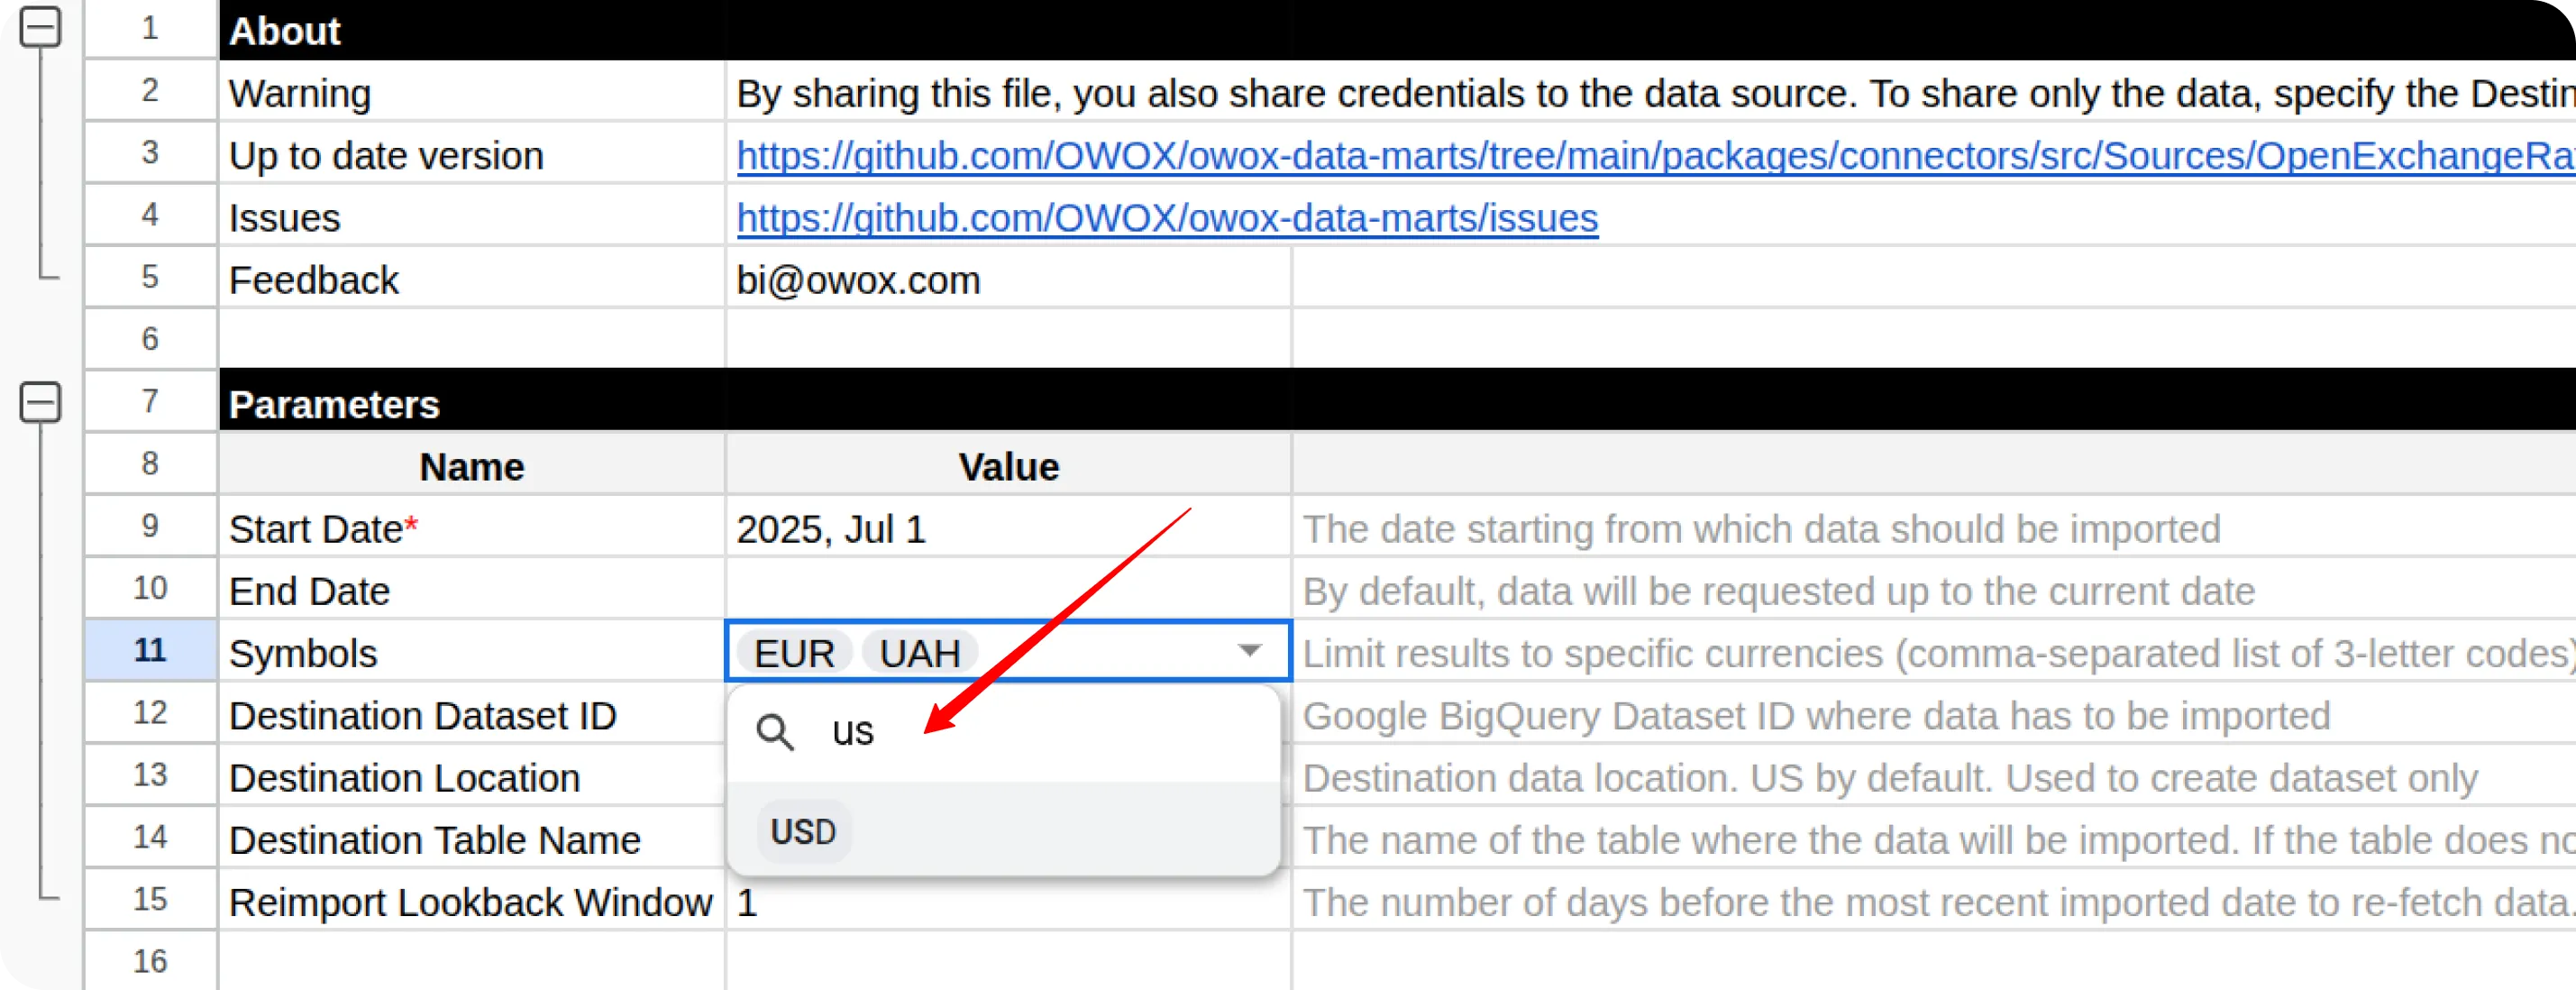Click the bi@owox.com feedback cell
Viewport: 2576px width, 990px height.
click(x=1007, y=280)
